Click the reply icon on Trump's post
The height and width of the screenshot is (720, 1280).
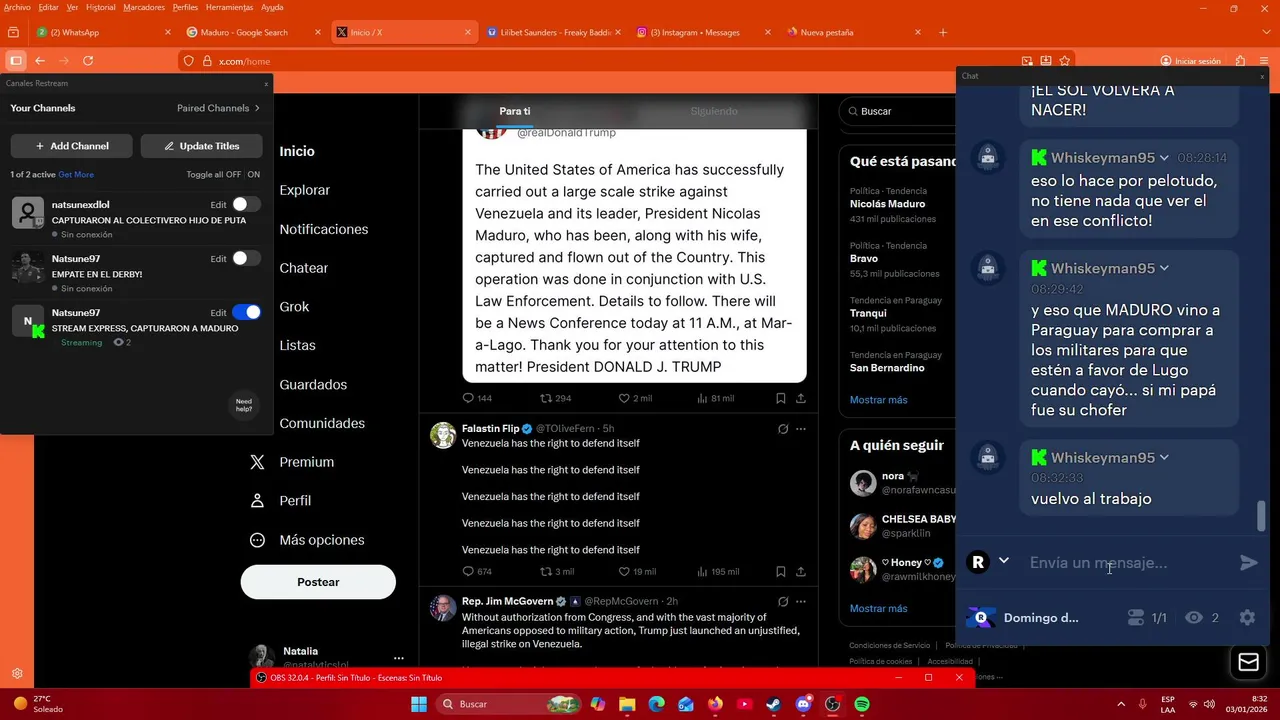point(468,398)
